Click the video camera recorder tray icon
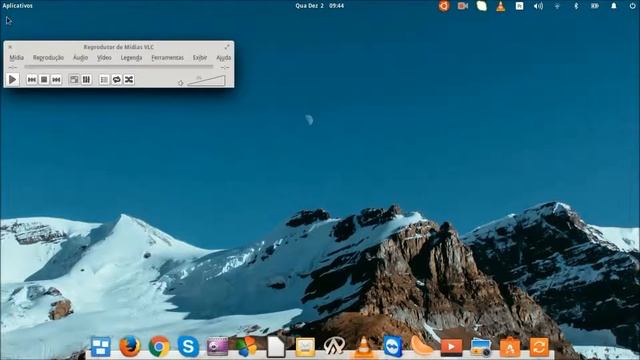640x360 pixels. pos(462,6)
